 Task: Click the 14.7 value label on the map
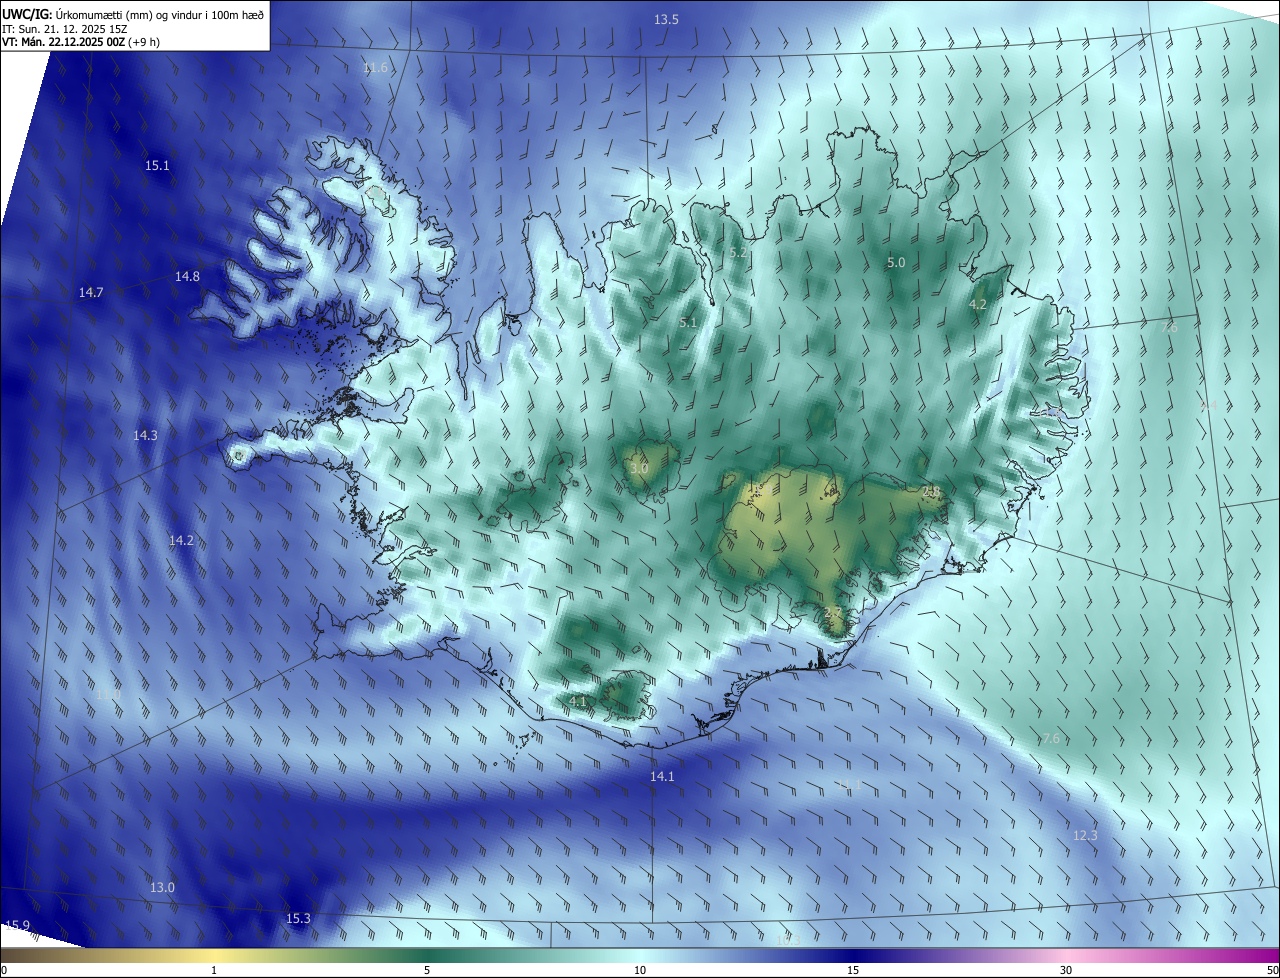coord(91,293)
